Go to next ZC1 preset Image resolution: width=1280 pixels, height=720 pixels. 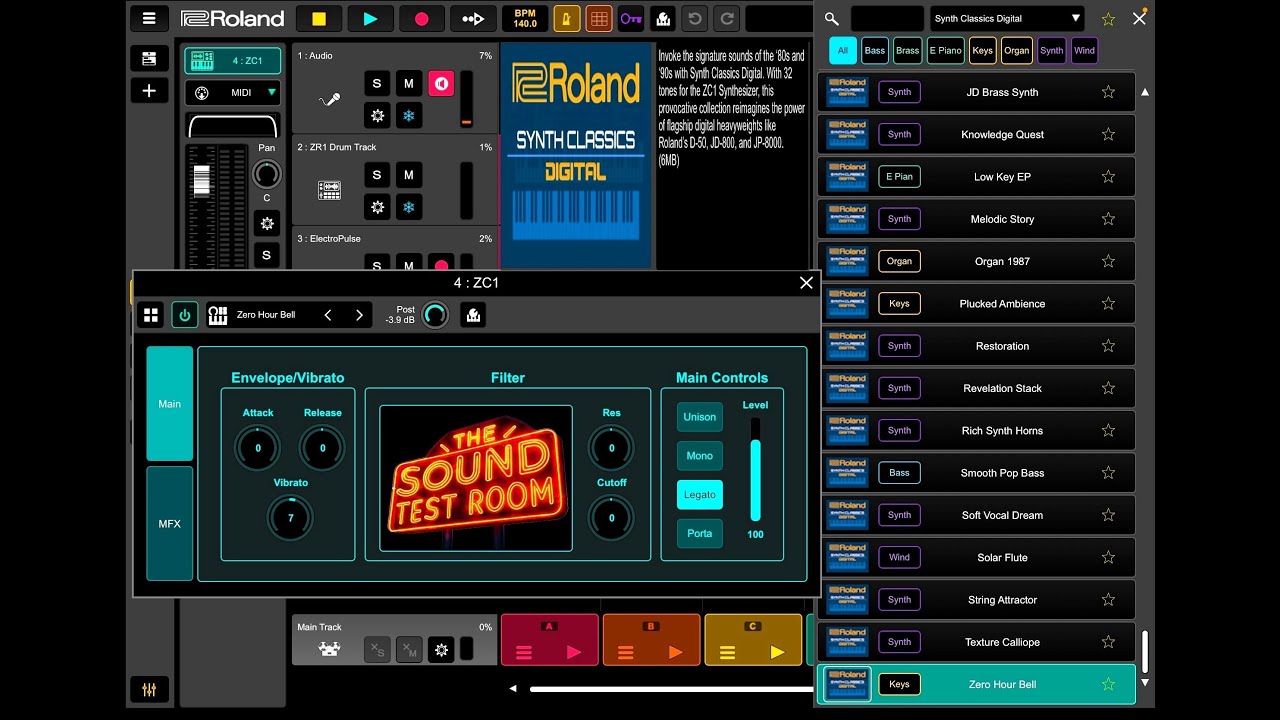[x=359, y=315]
